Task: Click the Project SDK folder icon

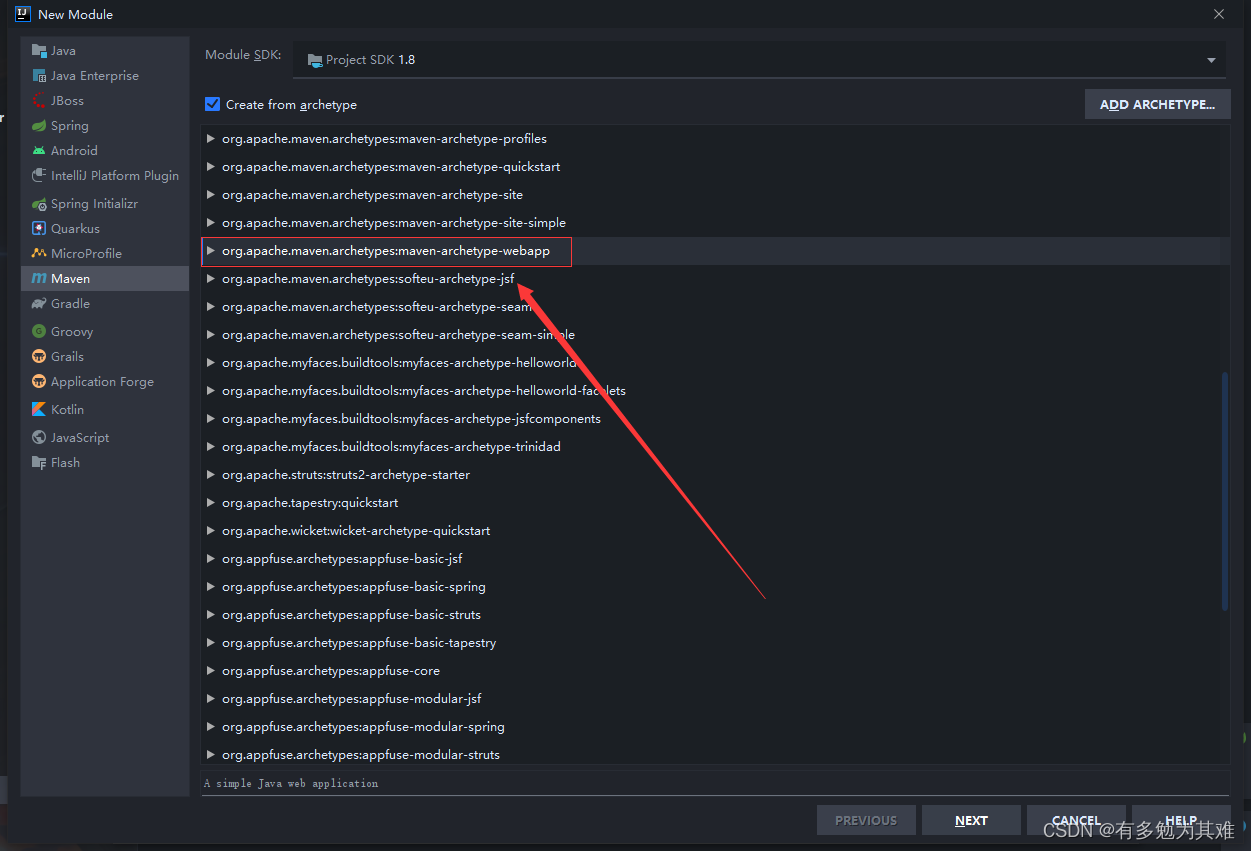Action: point(315,60)
